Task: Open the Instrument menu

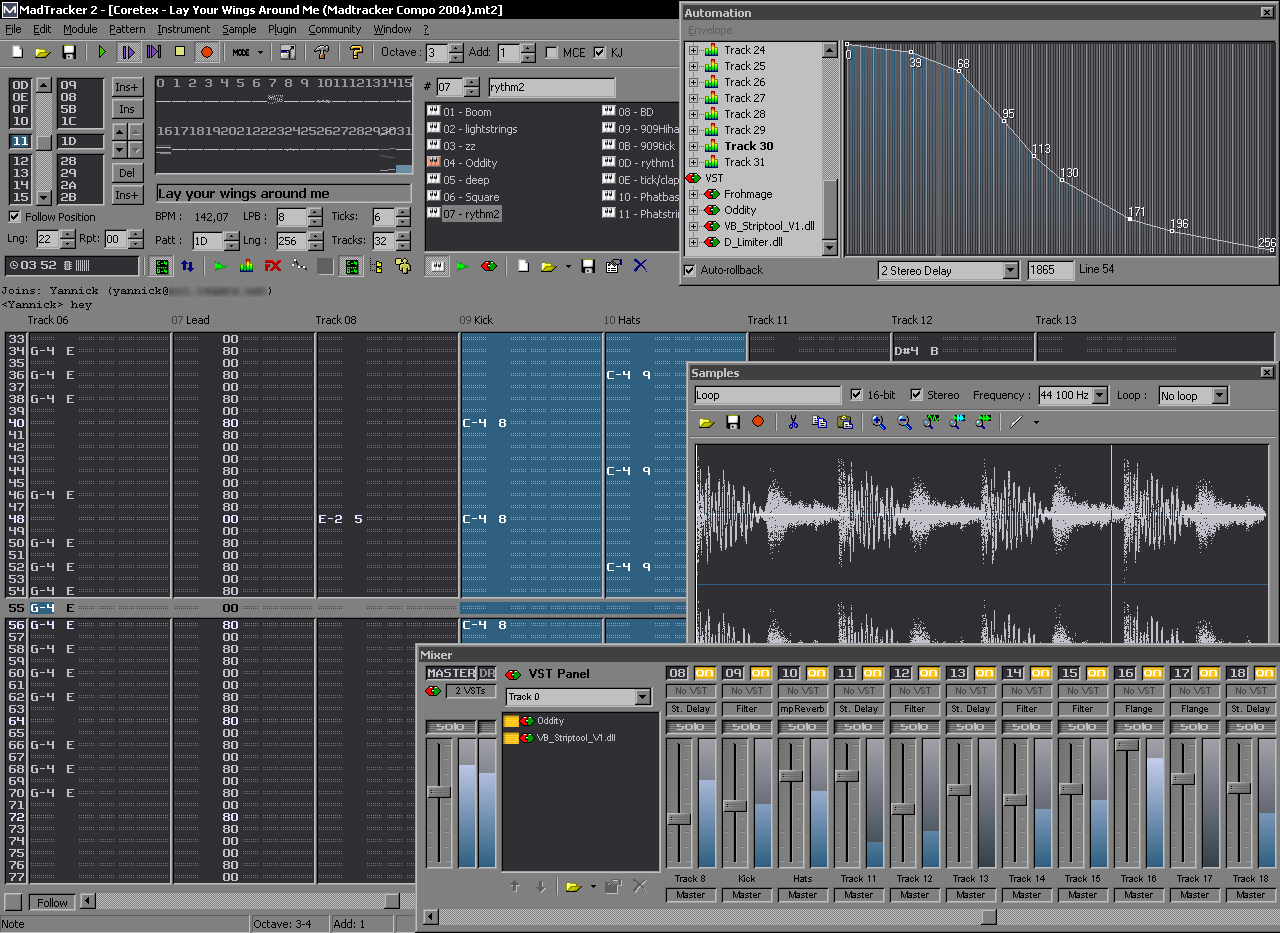Action: click(x=184, y=29)
